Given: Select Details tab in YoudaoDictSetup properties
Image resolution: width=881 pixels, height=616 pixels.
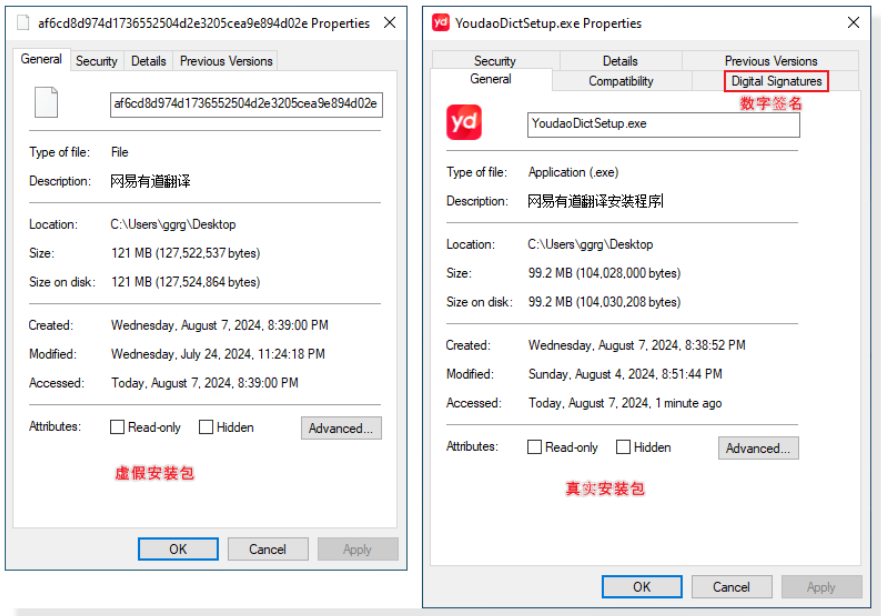Looking at the screenshot, I should click(620, 61).
